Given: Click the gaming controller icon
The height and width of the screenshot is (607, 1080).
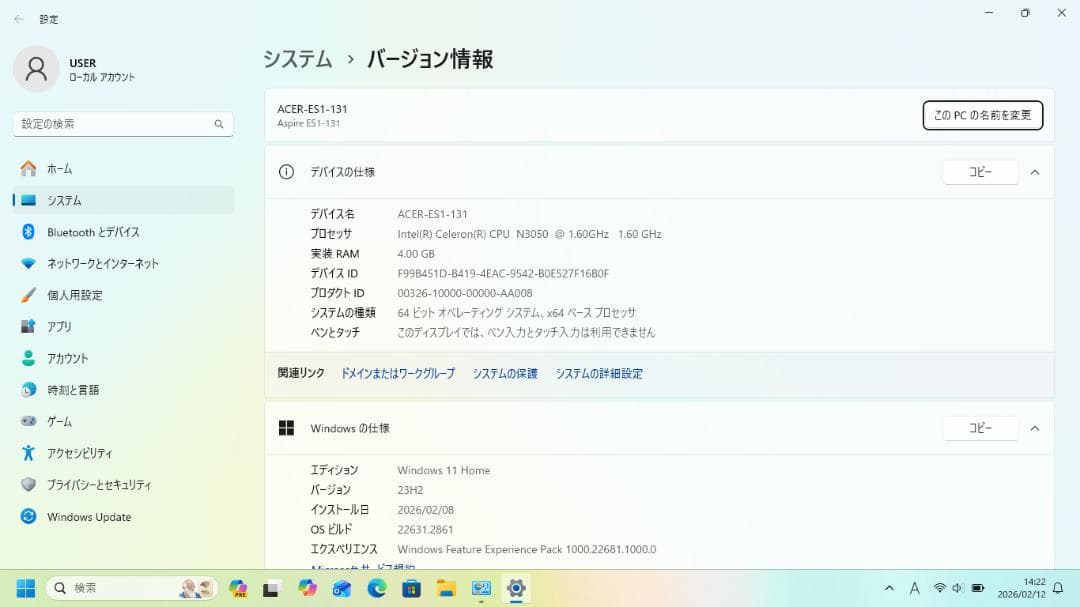Looking at the screenshot, I should 28,421.
